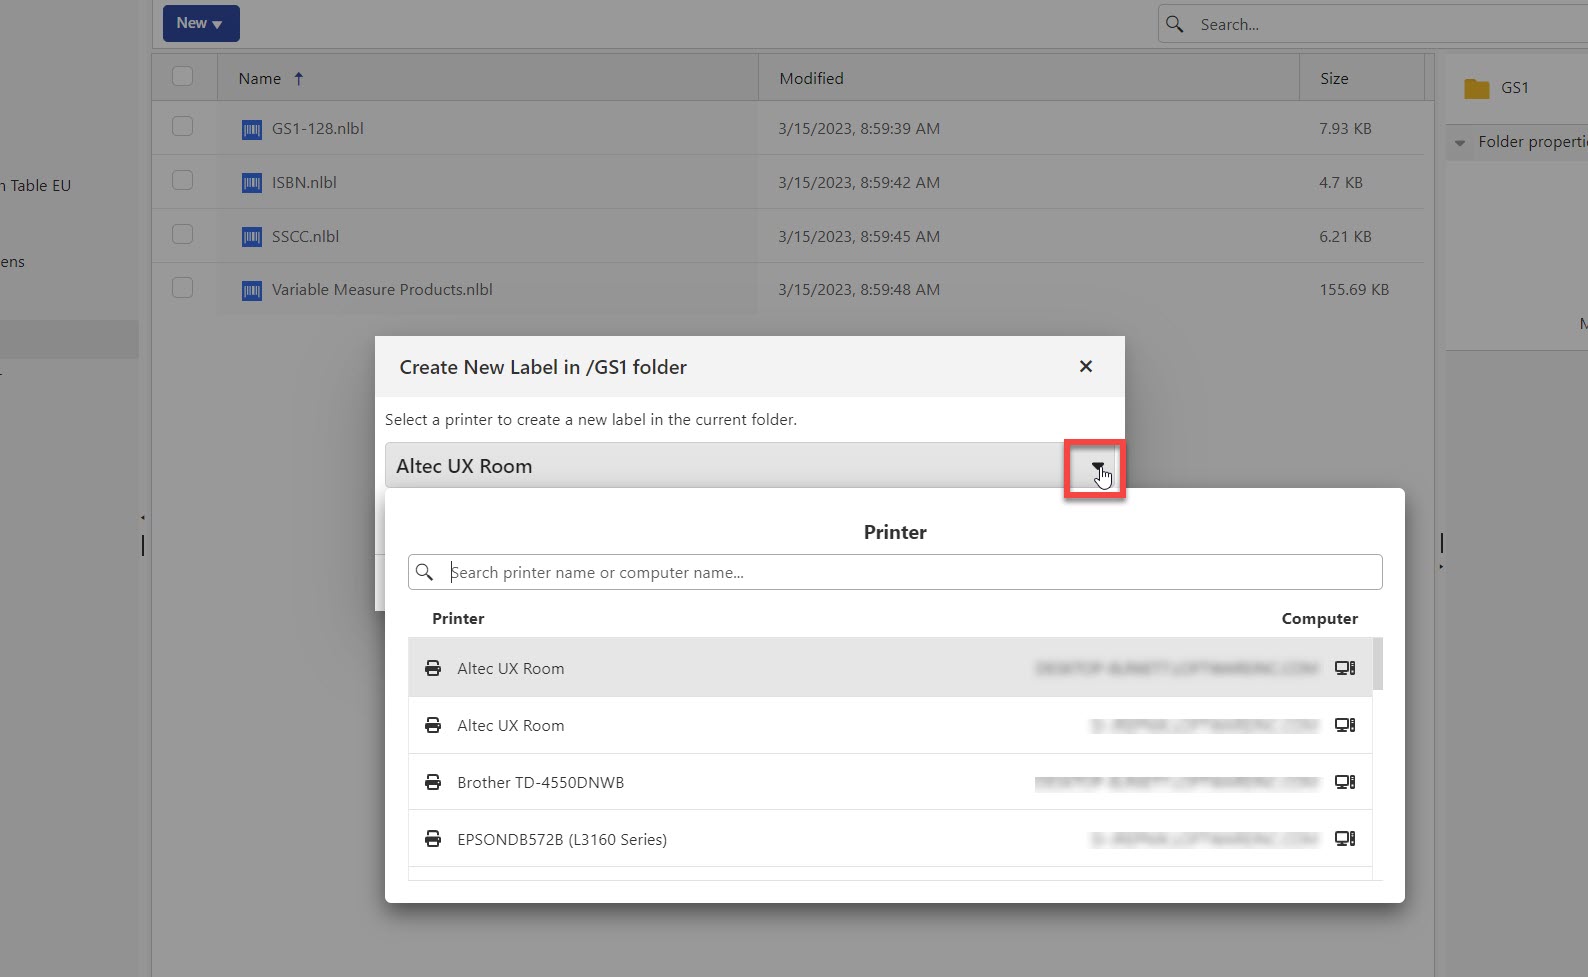Tick the checkbox for ISBN.nlbl
Screen dimensions: 1588x977
coord(182,180)
